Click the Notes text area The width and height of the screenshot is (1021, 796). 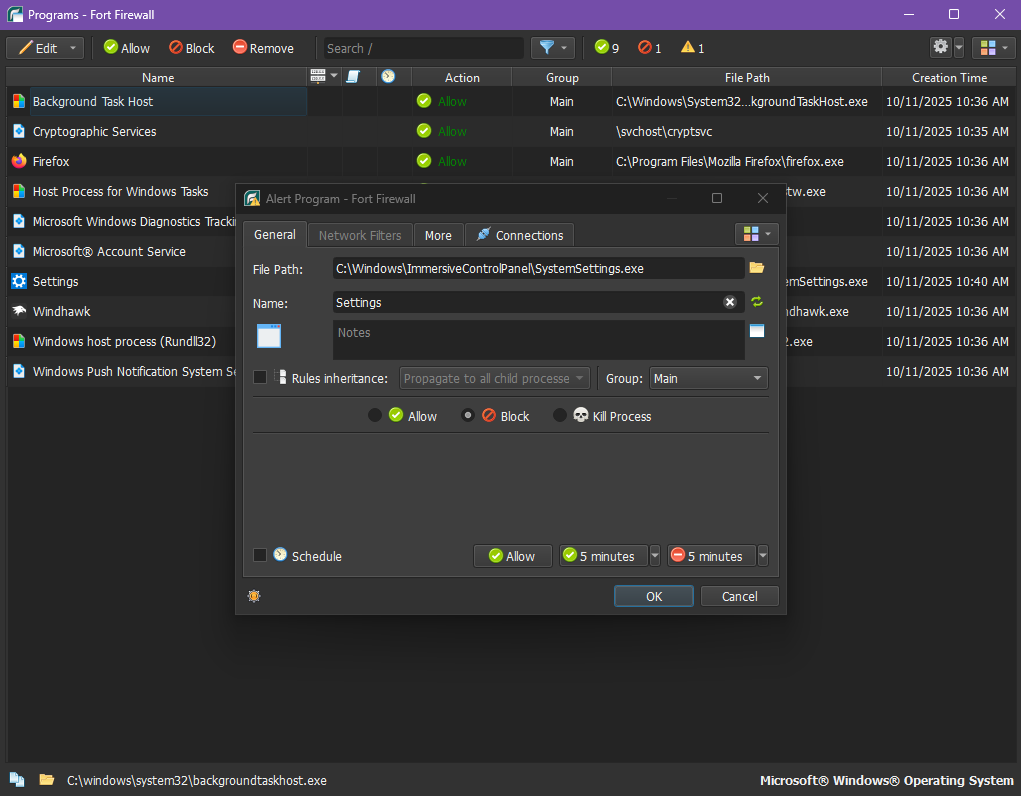[538, 339]
